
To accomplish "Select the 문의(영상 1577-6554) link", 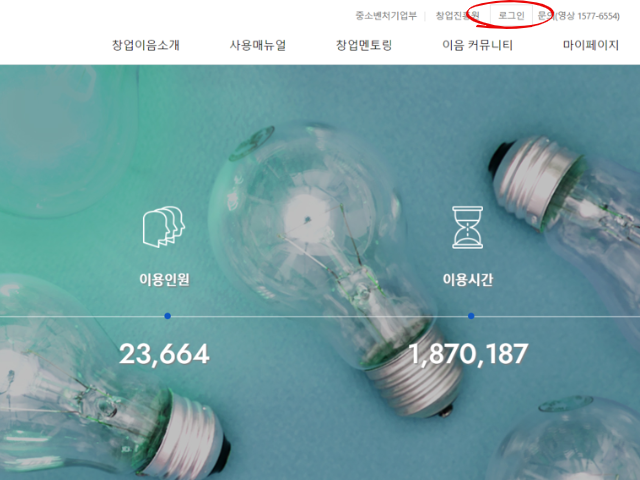I will pos(578,16).
